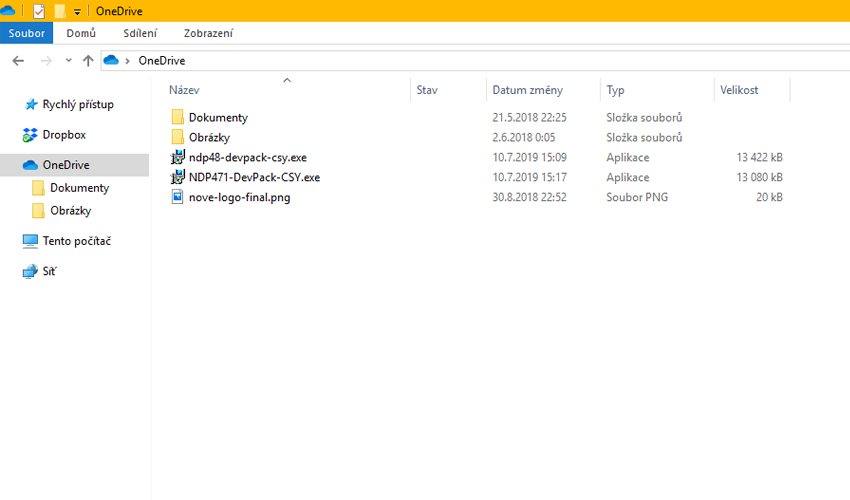Sort files by the Datum změny column
The height and width of the screenshot is (500, 850).
[x=527, y=90]
